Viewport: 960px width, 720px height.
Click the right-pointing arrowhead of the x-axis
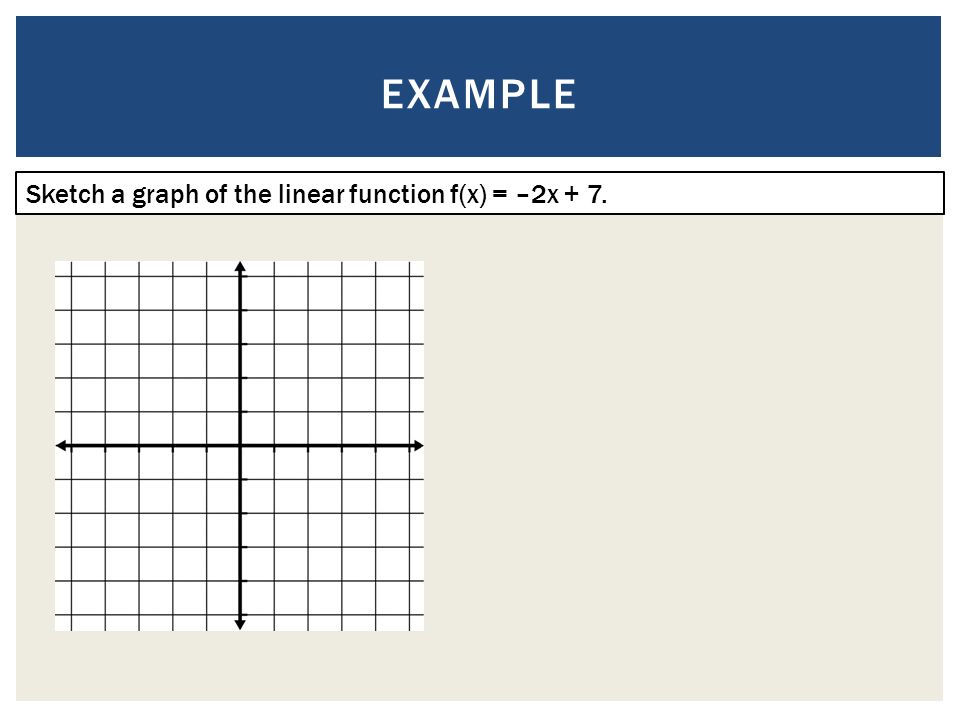tap(418, 446)
